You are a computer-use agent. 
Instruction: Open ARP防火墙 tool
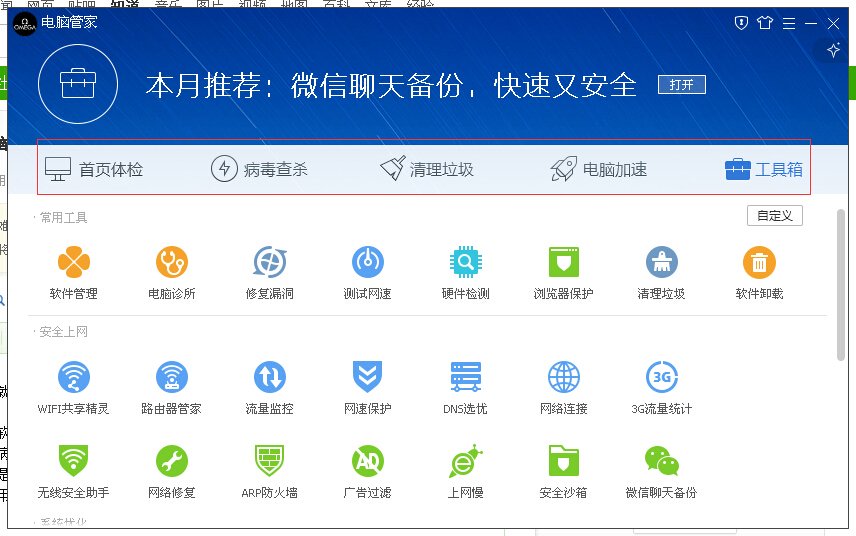click(x=270, y=472)
